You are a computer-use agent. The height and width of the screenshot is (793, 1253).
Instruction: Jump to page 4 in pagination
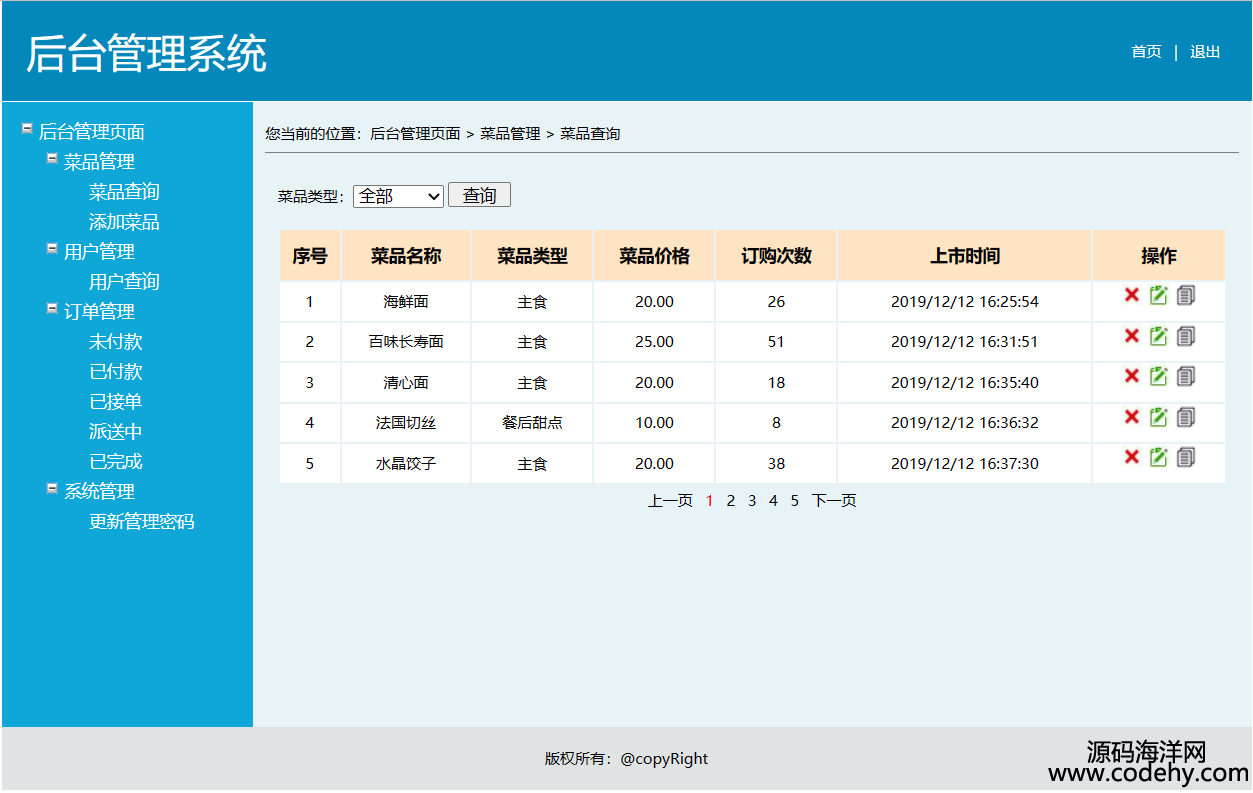[773, 501]
